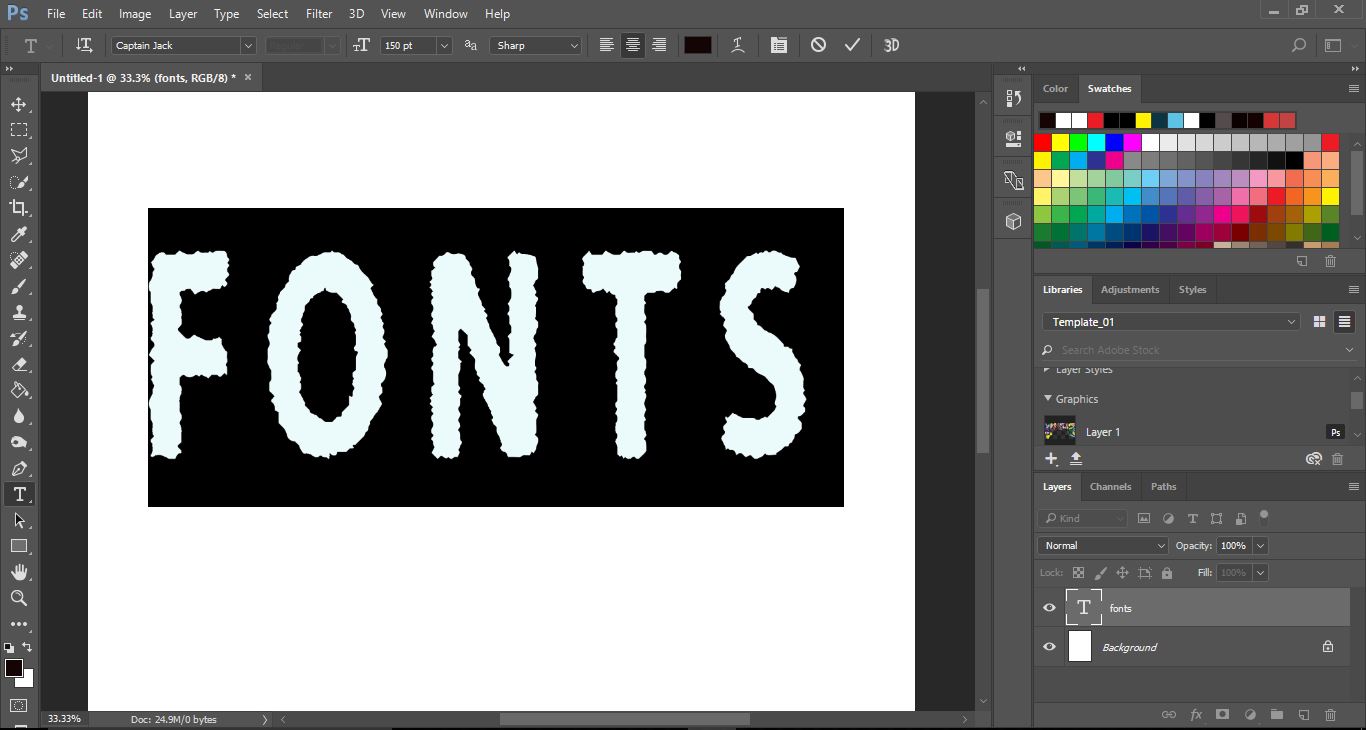Click the text color swatch in options bar

click(x=697, y=45)
